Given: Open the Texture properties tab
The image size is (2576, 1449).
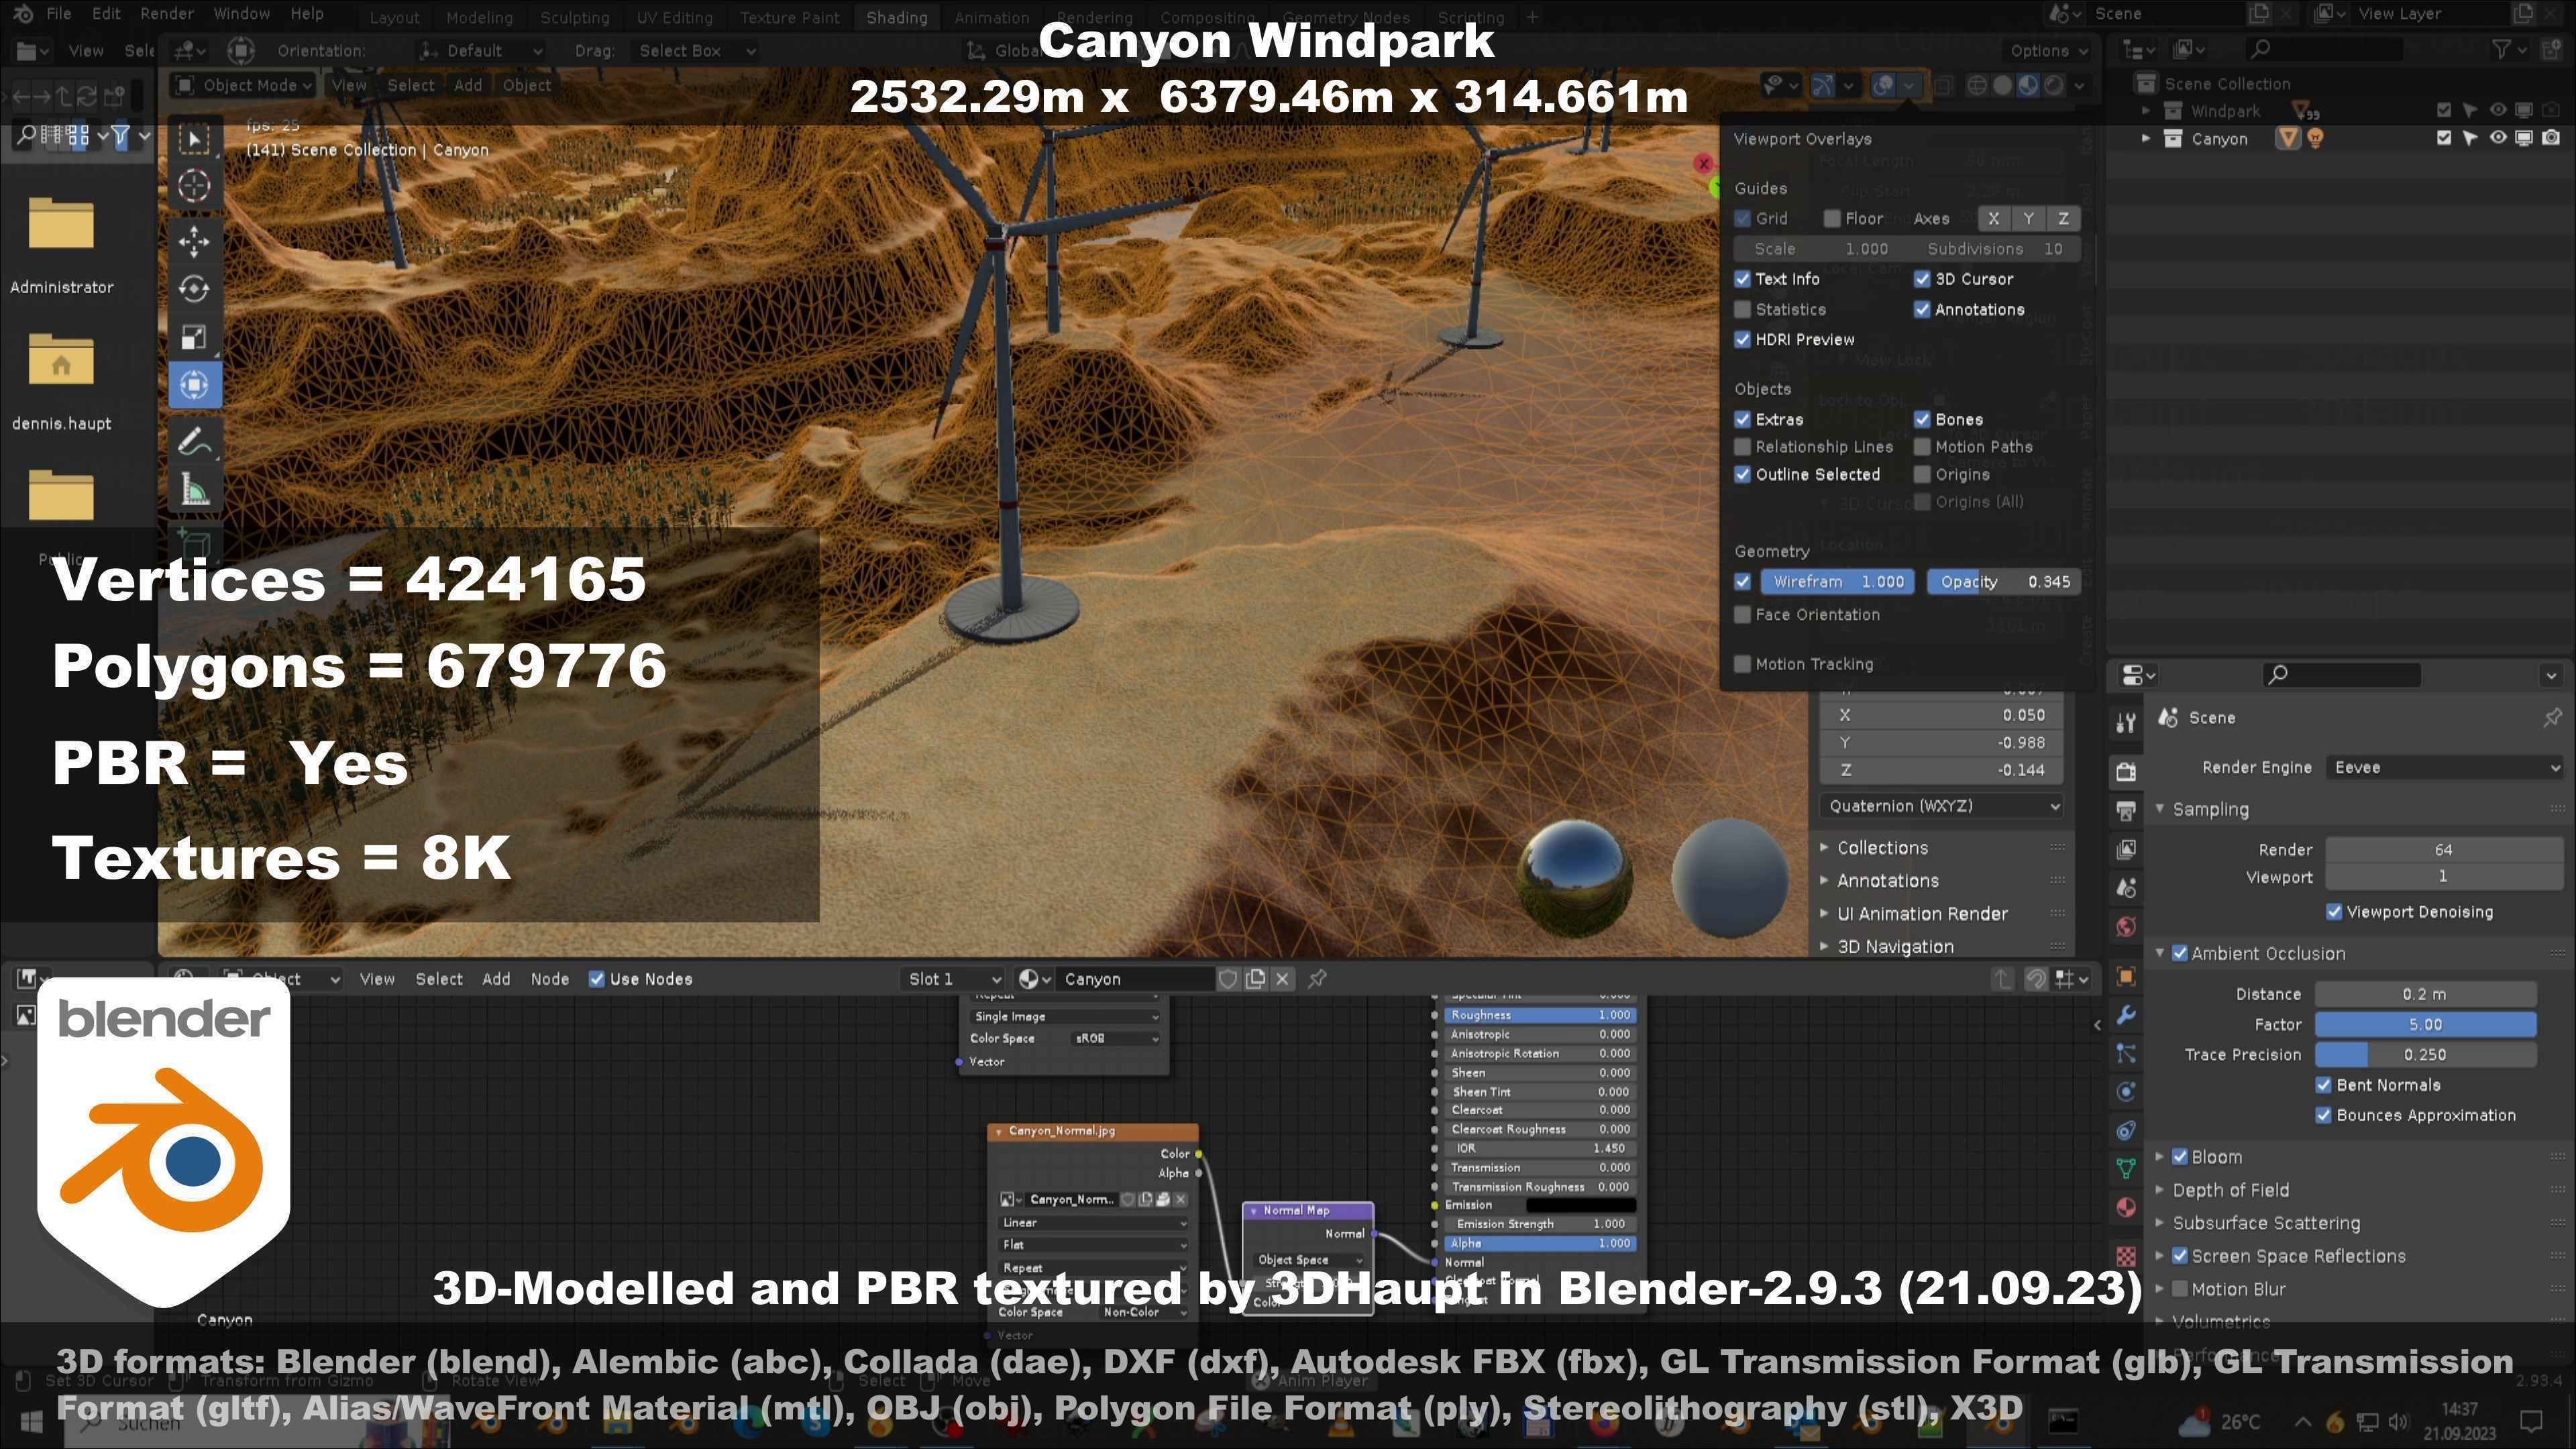Looking at the screenshot, I should pos(2126,1256).
